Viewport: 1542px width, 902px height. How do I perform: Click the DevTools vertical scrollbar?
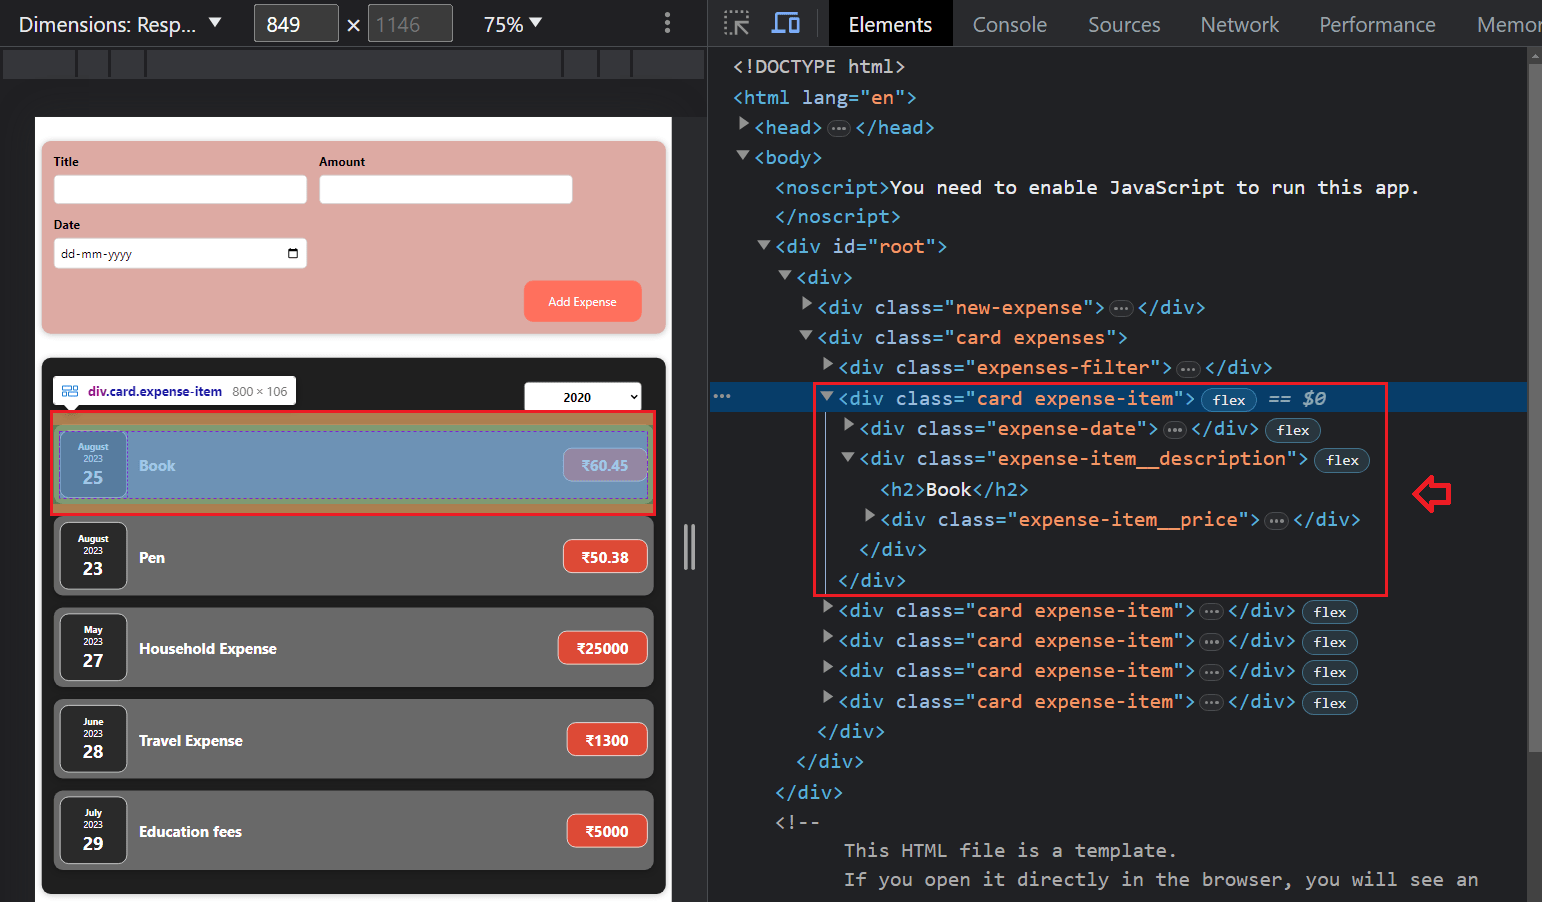[1534, 400]
